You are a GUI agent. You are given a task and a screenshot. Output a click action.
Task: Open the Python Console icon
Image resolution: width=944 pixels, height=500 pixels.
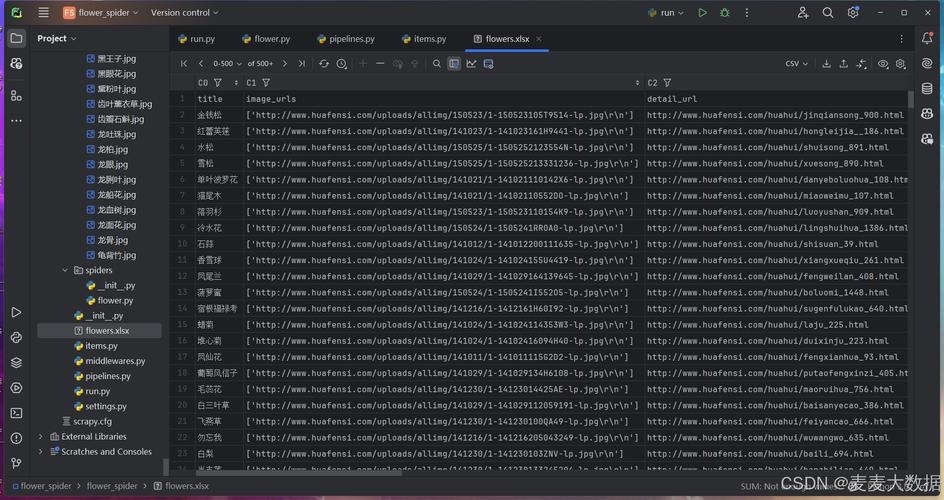point(16,338)
